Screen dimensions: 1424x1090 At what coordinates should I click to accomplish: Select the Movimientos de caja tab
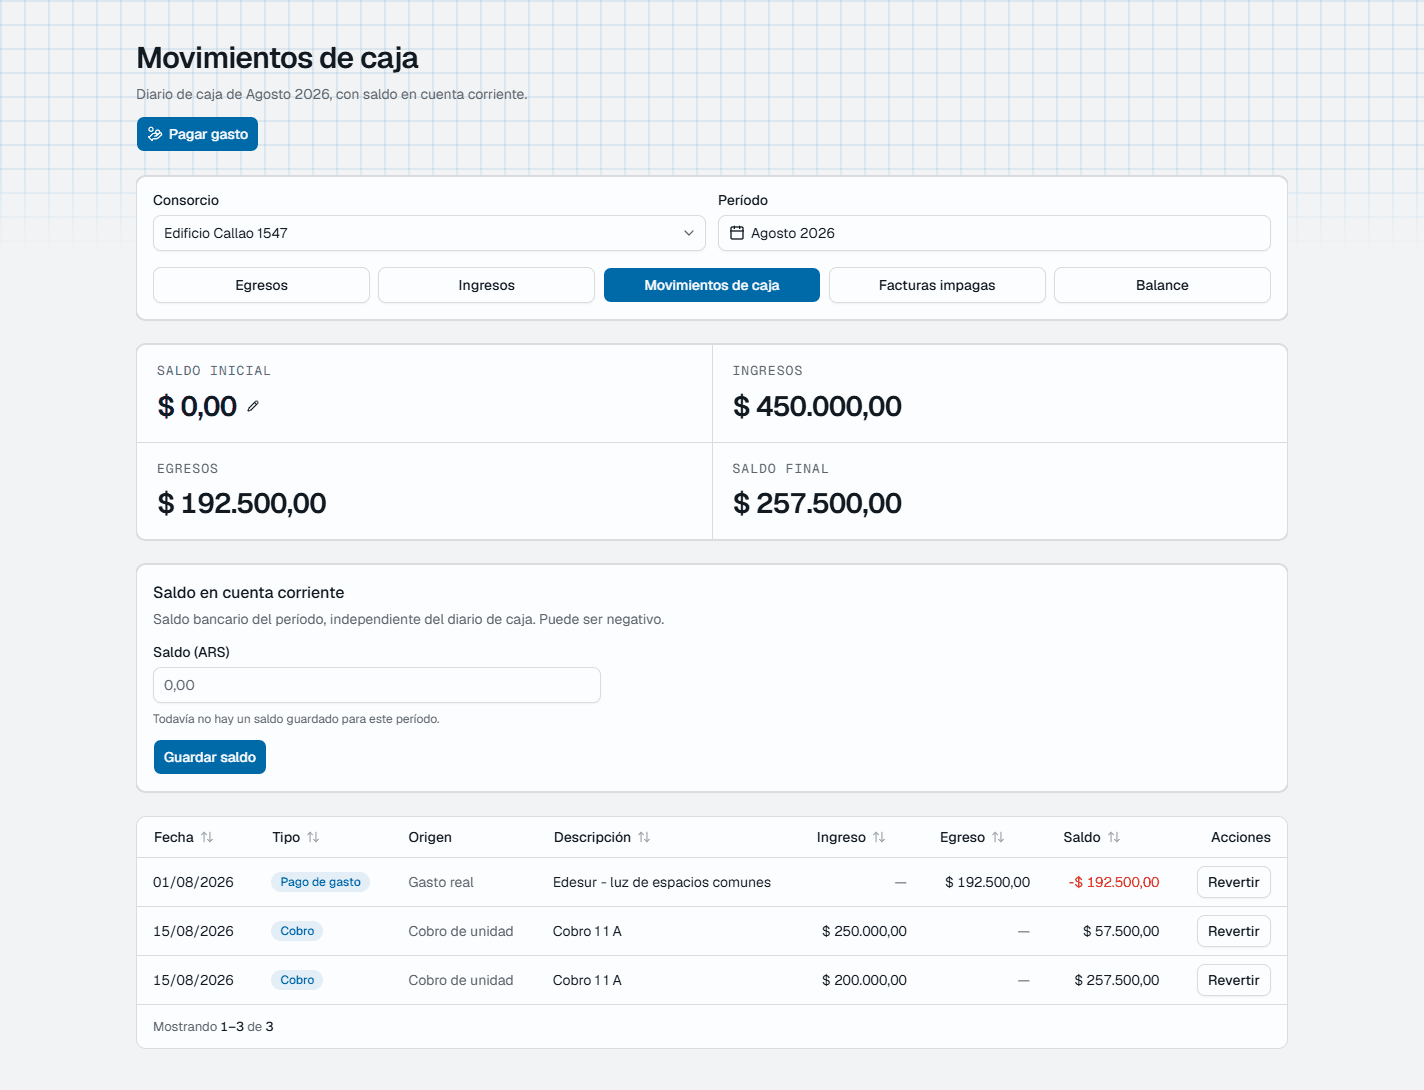tap(712, 285)
